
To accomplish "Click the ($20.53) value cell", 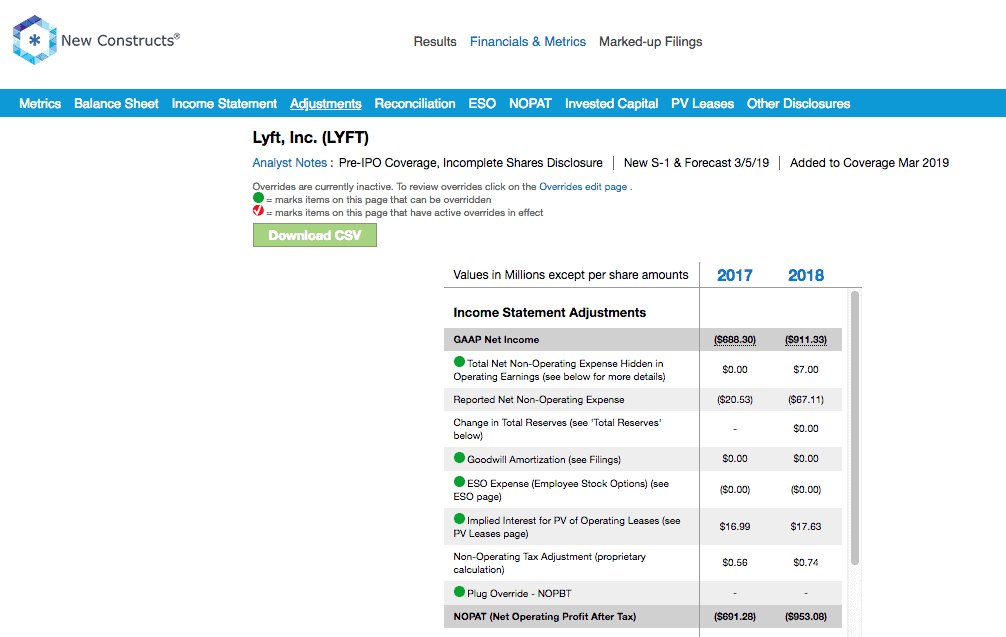I will (x=735, y=400).
